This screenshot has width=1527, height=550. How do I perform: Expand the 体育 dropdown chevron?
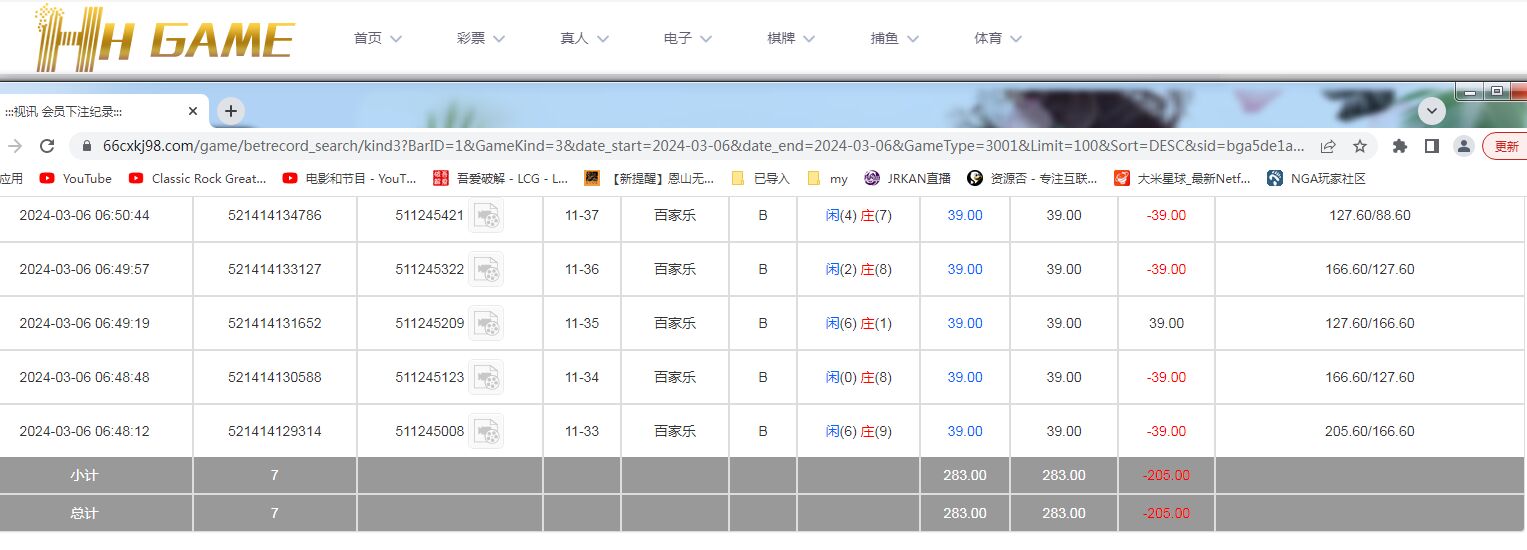pyautogui.click(x=1016, y=39)
